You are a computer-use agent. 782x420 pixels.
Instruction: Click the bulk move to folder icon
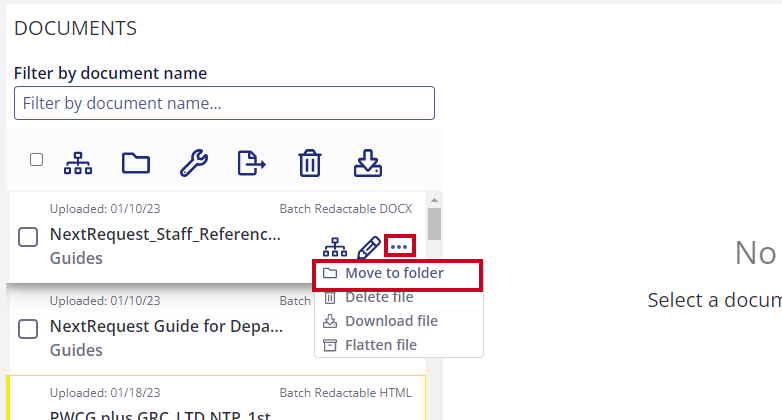coord(136,163)
